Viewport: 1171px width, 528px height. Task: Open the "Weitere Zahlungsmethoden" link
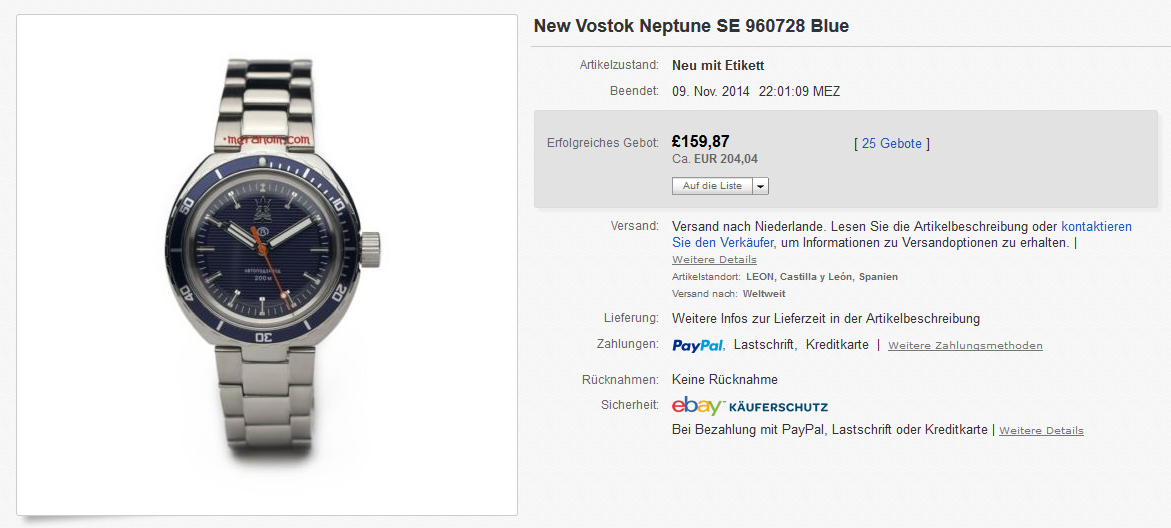click(x=965, y=346)
